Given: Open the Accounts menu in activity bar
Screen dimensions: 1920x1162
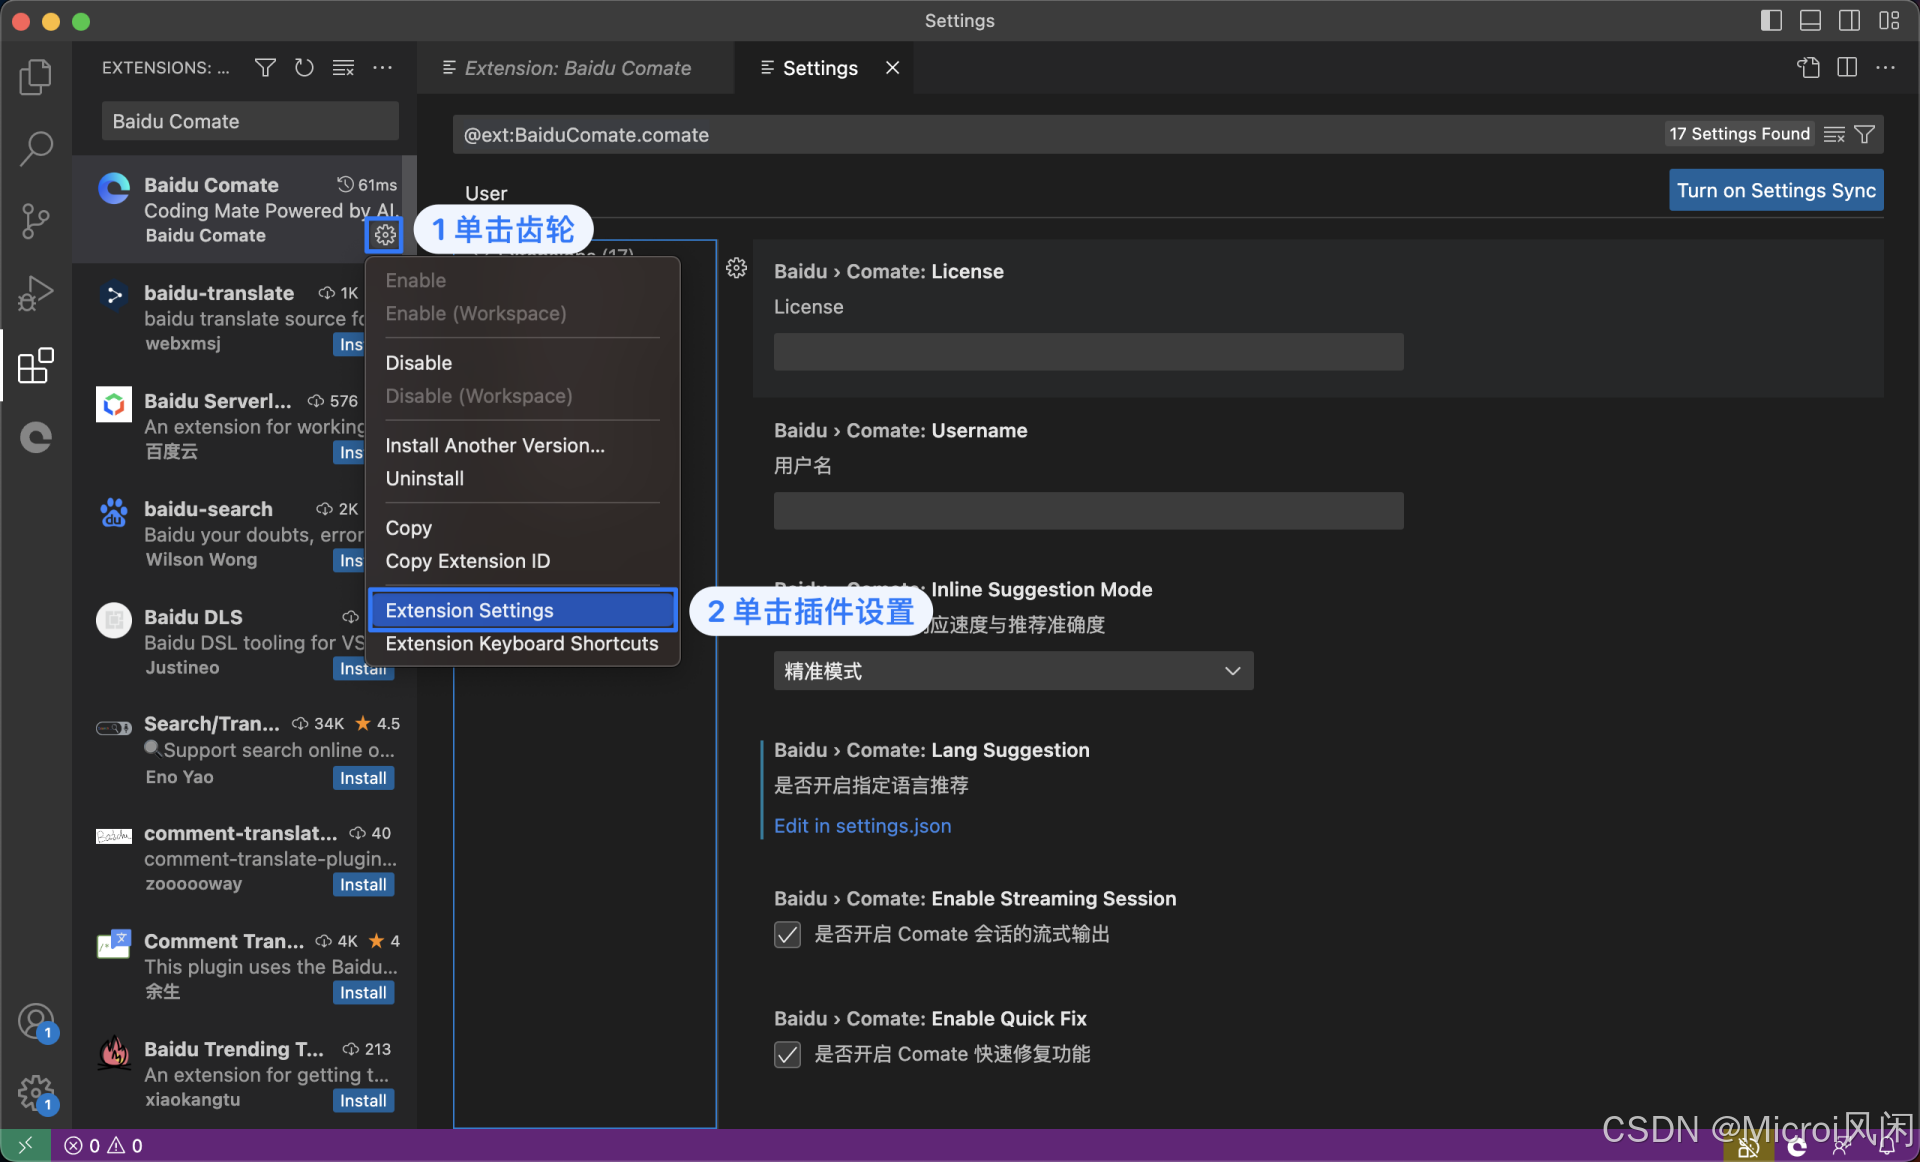Looking at the screenshot, I should (36, 1022).
